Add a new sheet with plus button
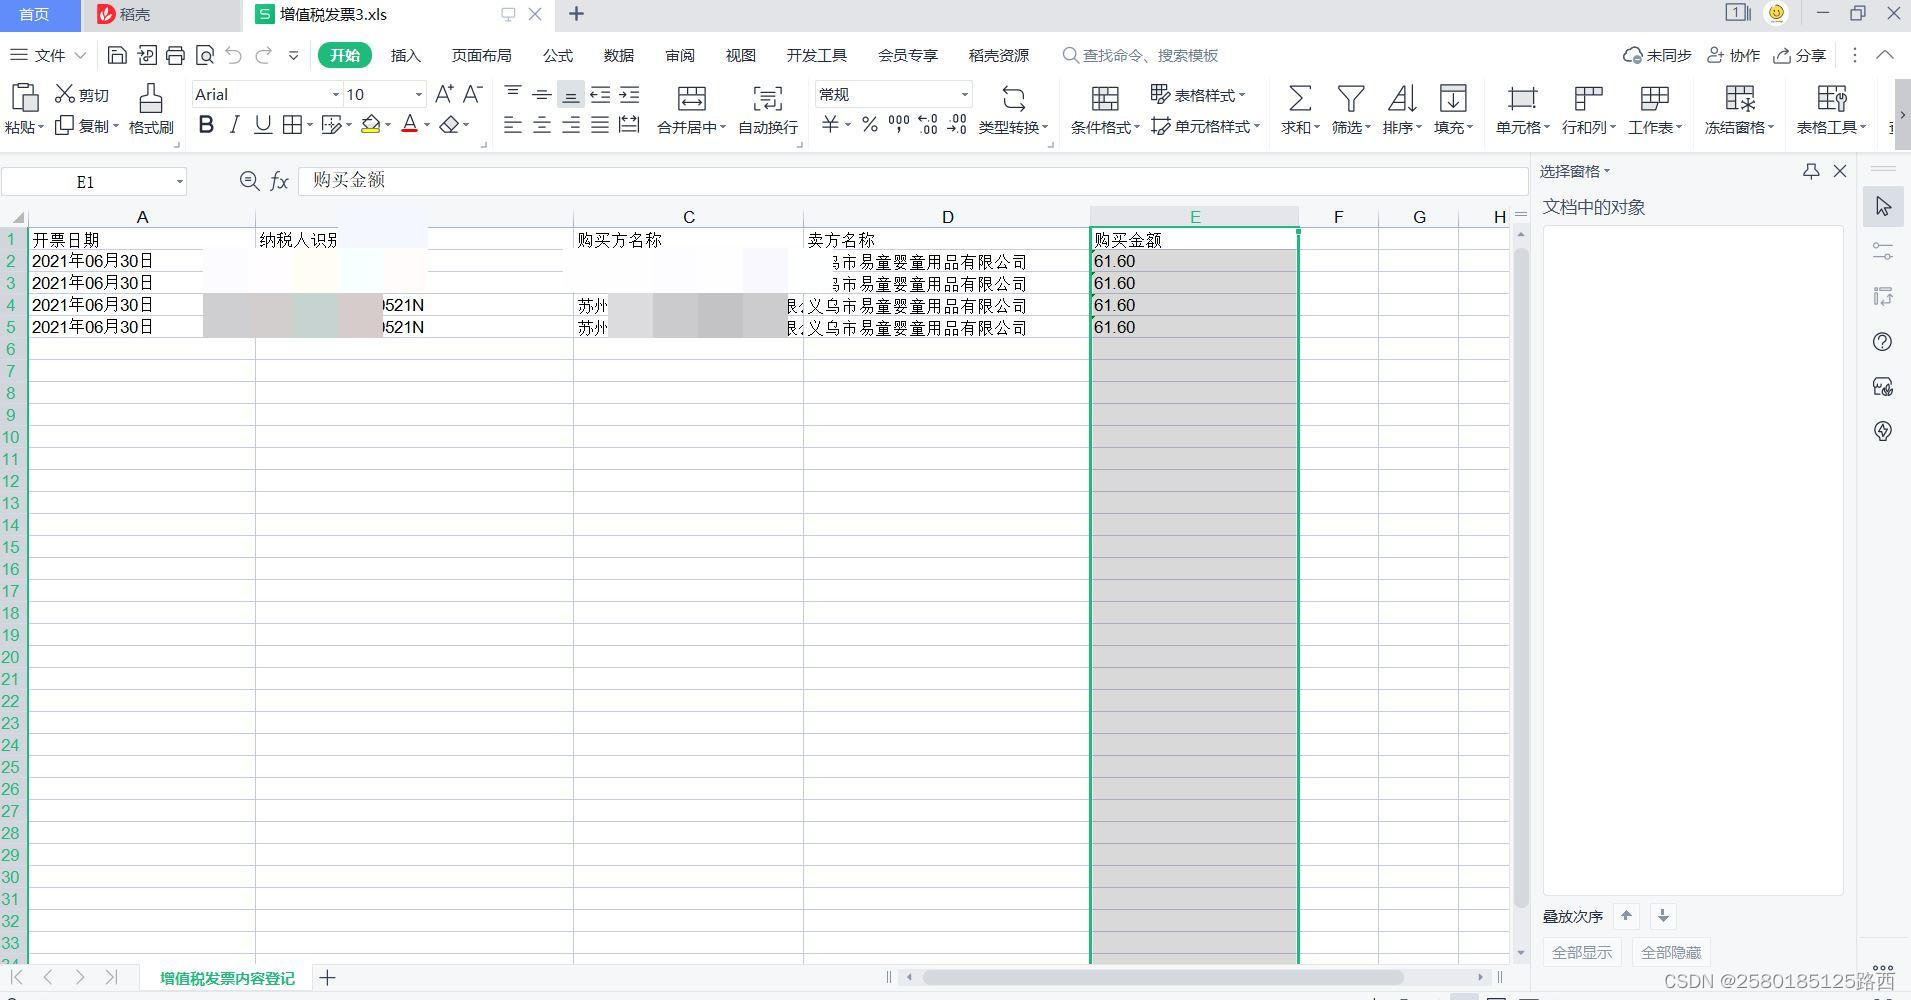This screenshot has height=1000, width=1911. click(x=327, y=978)
